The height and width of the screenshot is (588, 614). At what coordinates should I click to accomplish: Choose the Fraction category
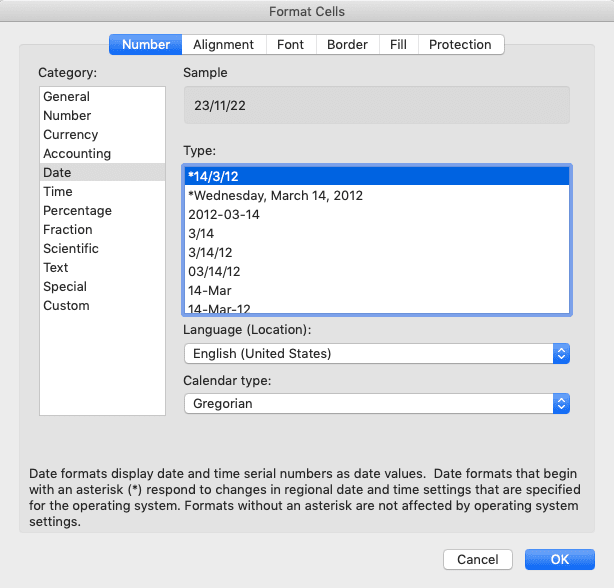(103, 229)
